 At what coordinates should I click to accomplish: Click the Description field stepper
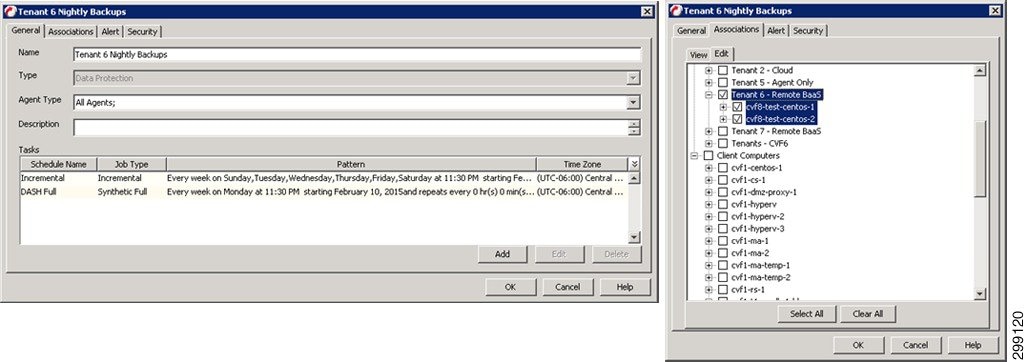click(633, 127)
